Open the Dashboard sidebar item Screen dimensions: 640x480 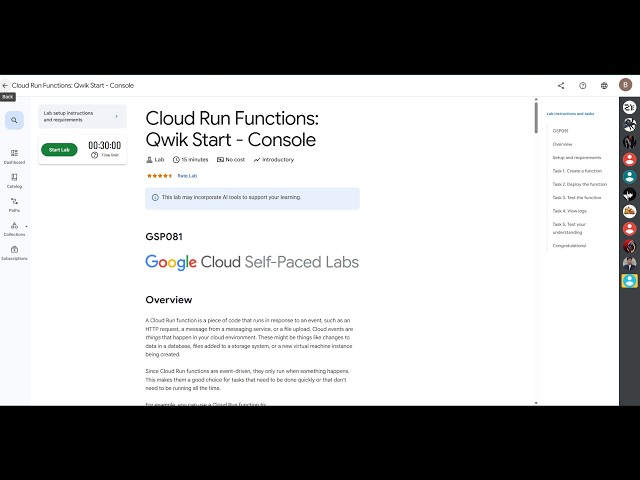(14, 157)
